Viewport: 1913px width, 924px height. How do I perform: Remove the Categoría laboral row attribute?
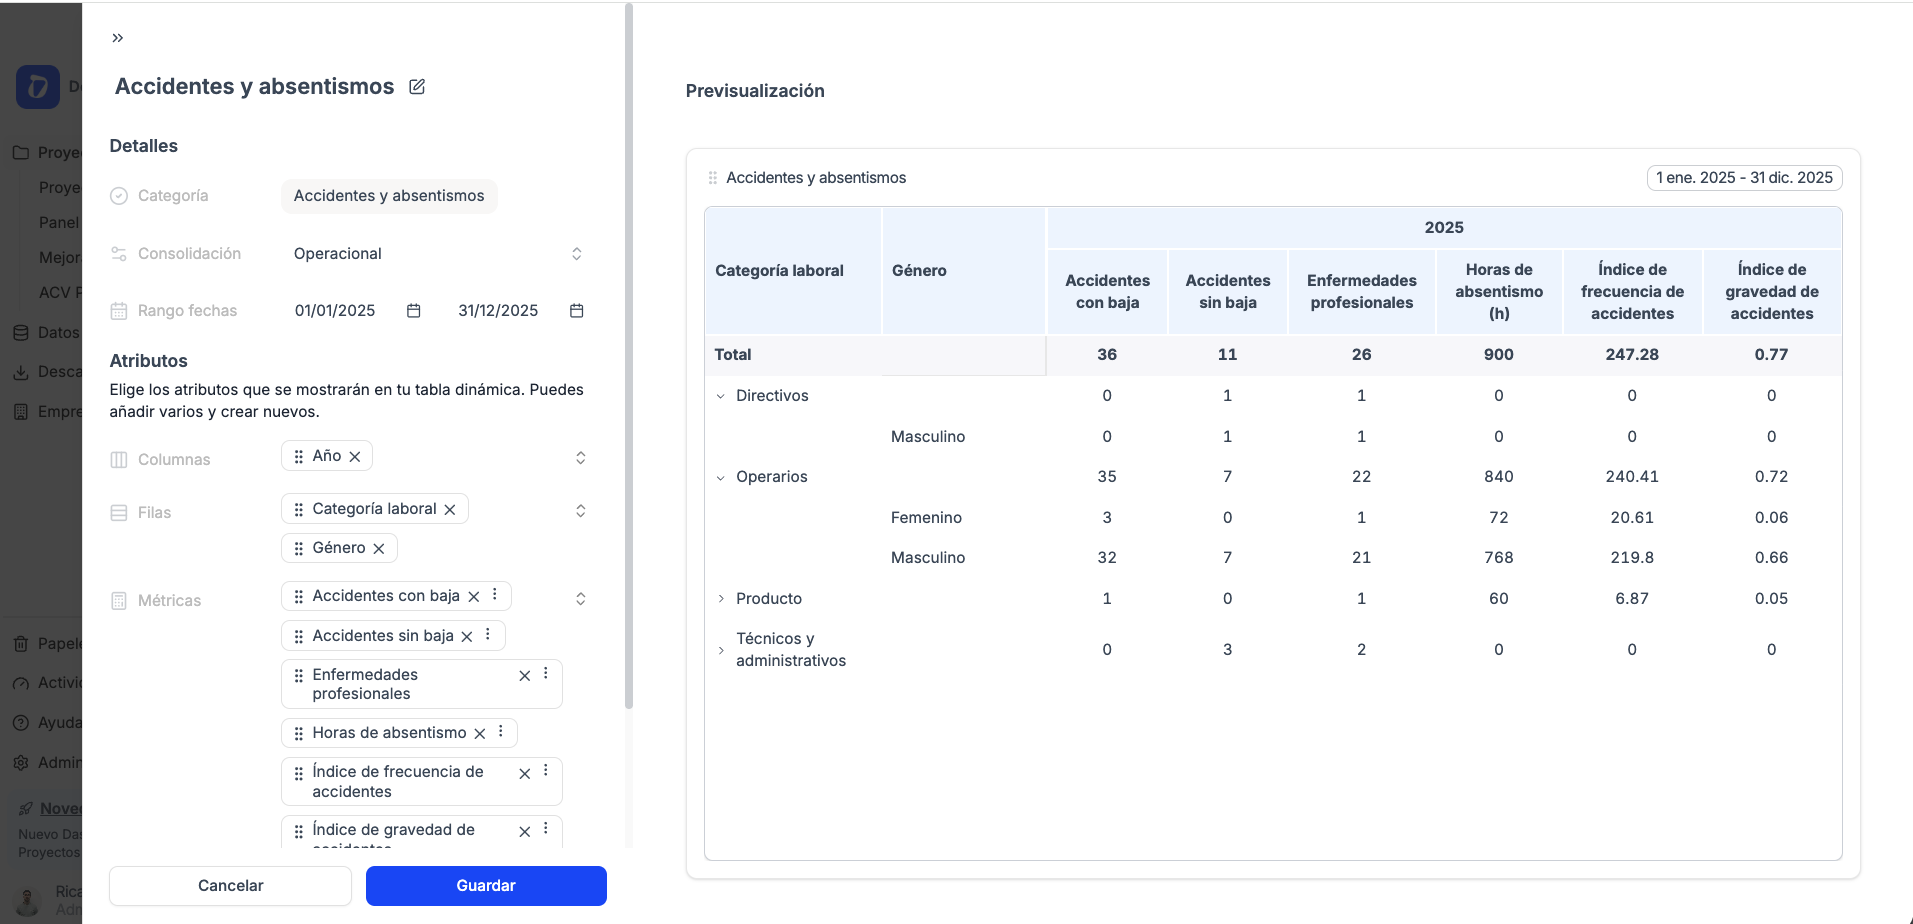coord(452,508)
